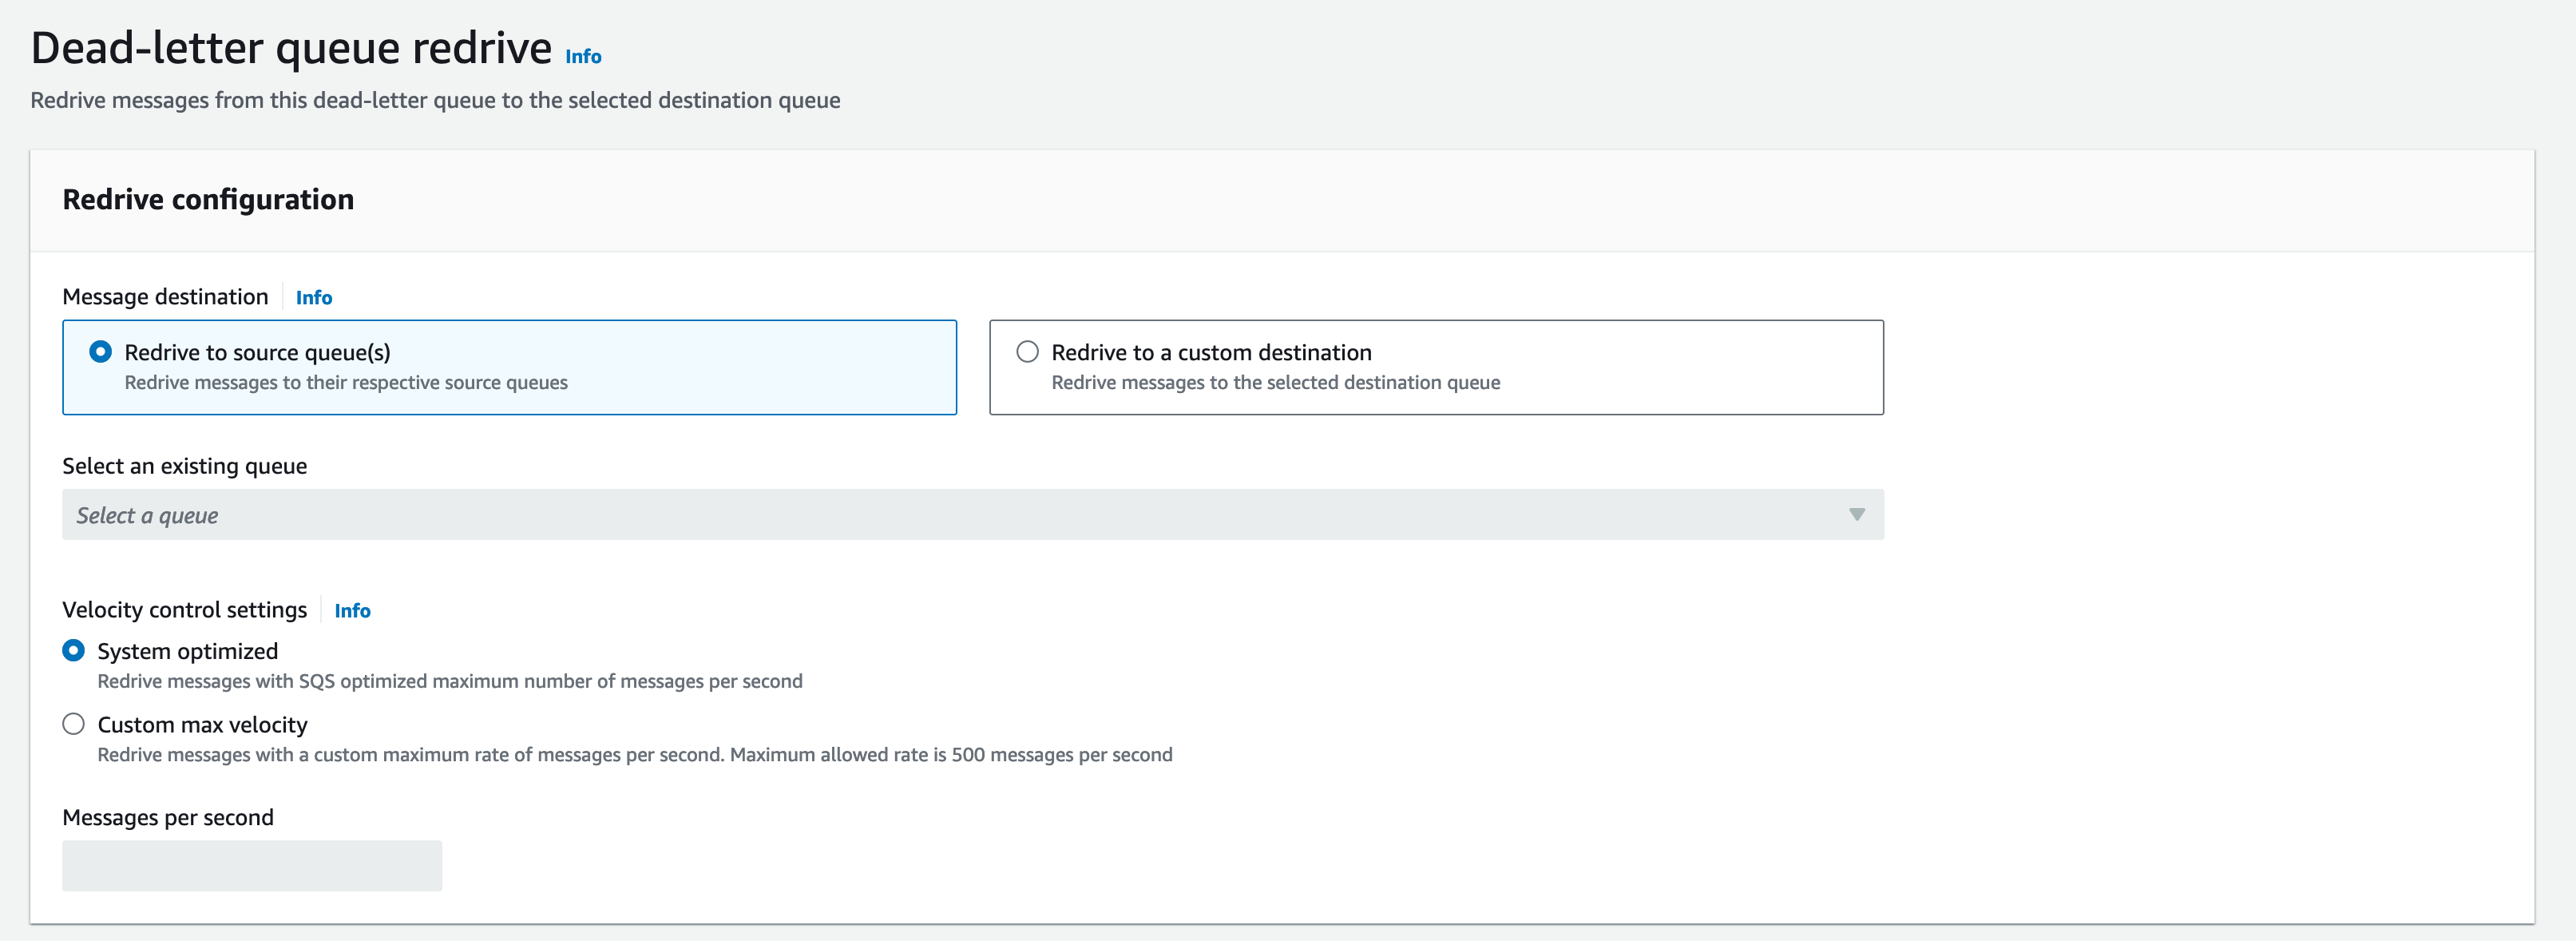Select Redrive to source queue(s) radio button

coord(100,352)
